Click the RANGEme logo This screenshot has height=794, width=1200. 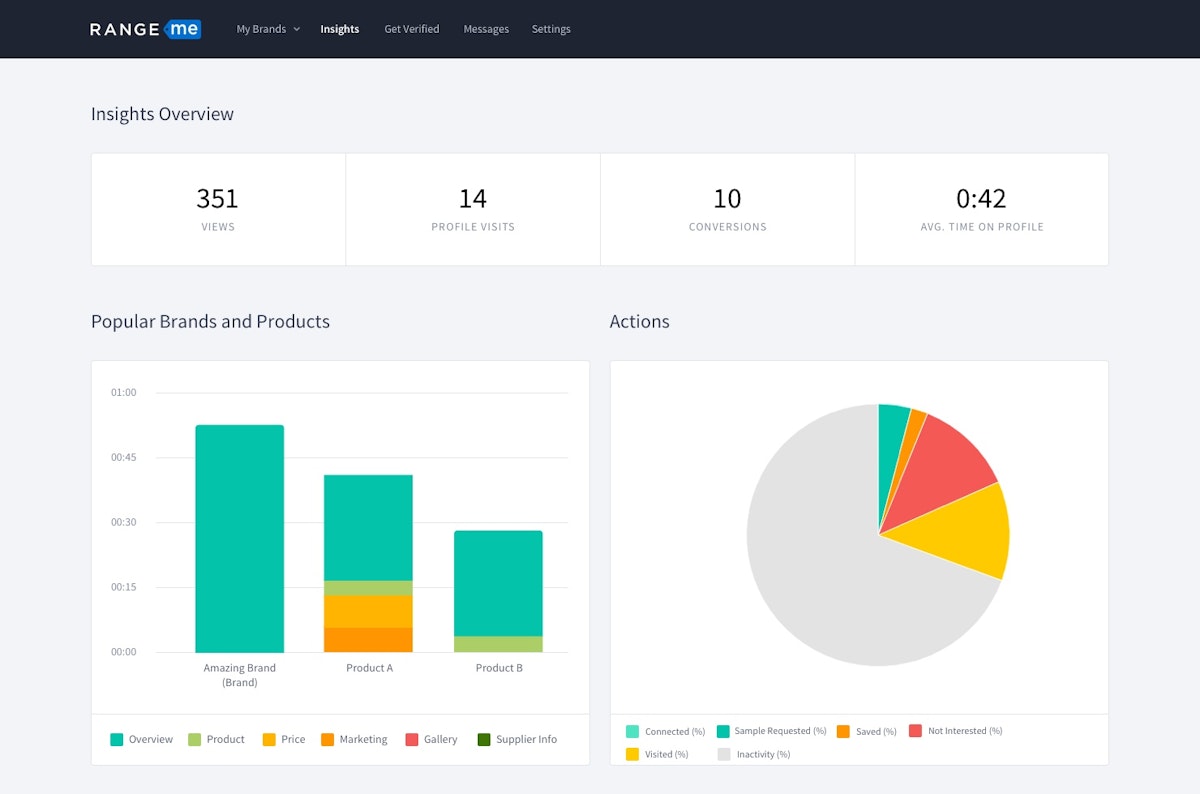point(144,29)
